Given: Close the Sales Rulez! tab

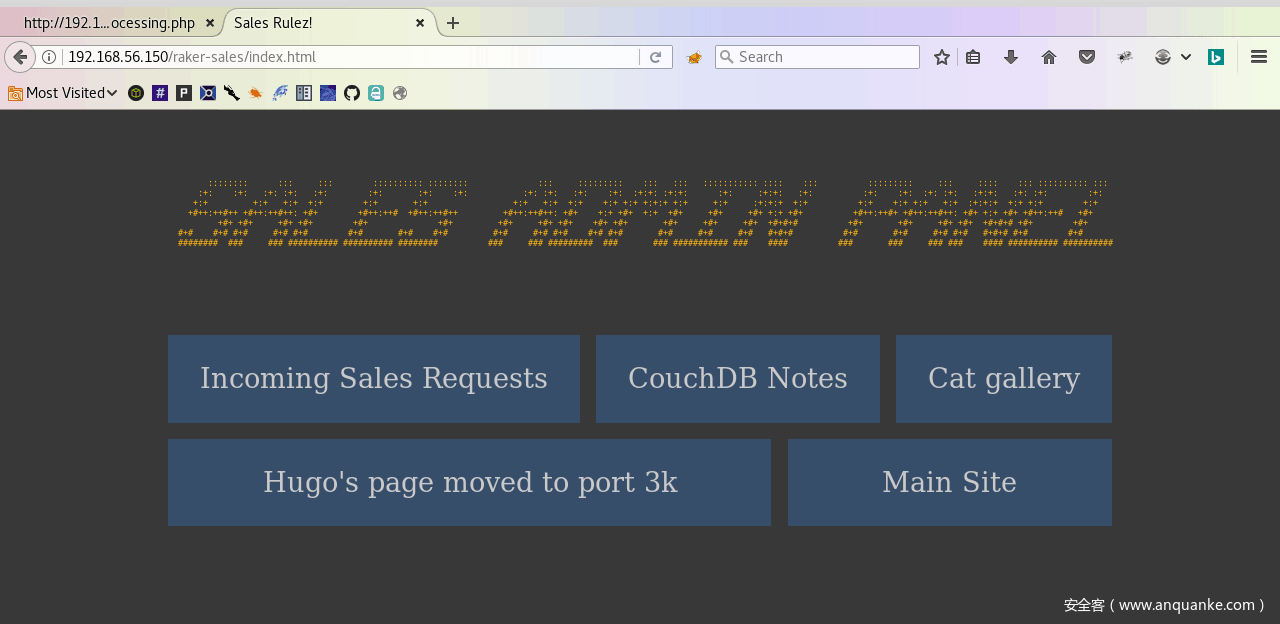Looking at the screenshot, I should pos(420,22).
